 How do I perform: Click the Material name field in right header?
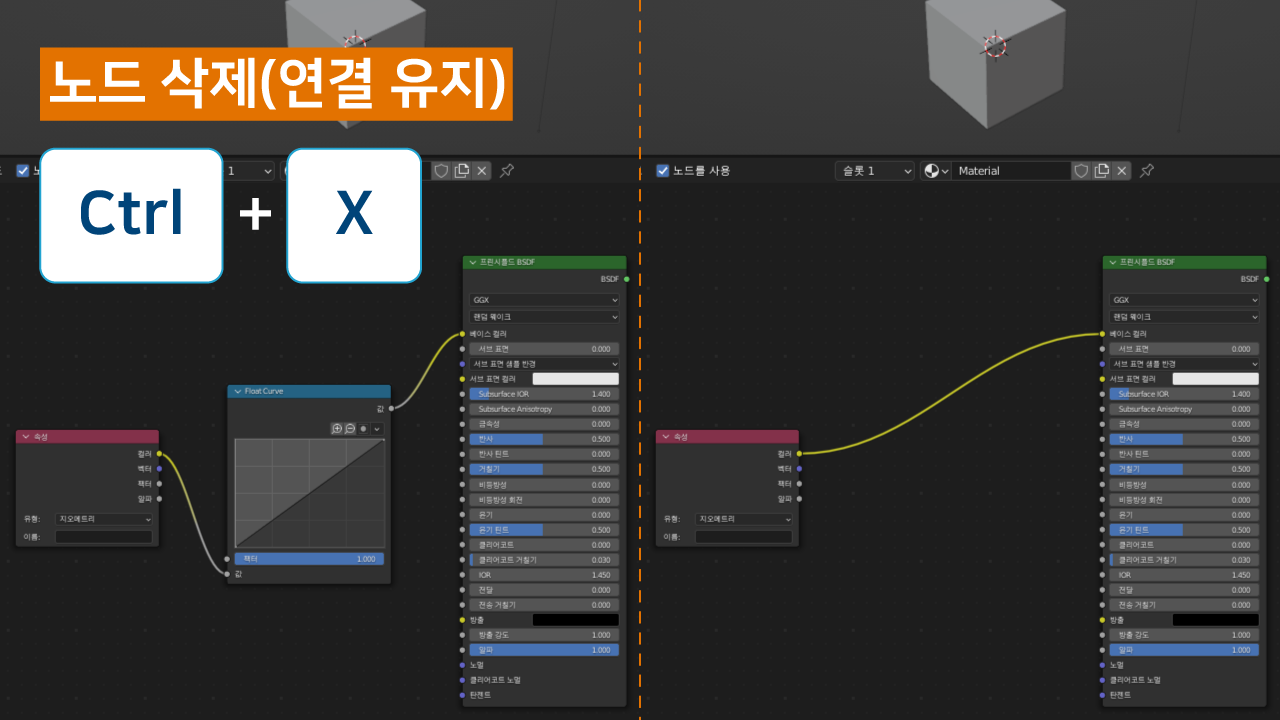coord(1010,171)
